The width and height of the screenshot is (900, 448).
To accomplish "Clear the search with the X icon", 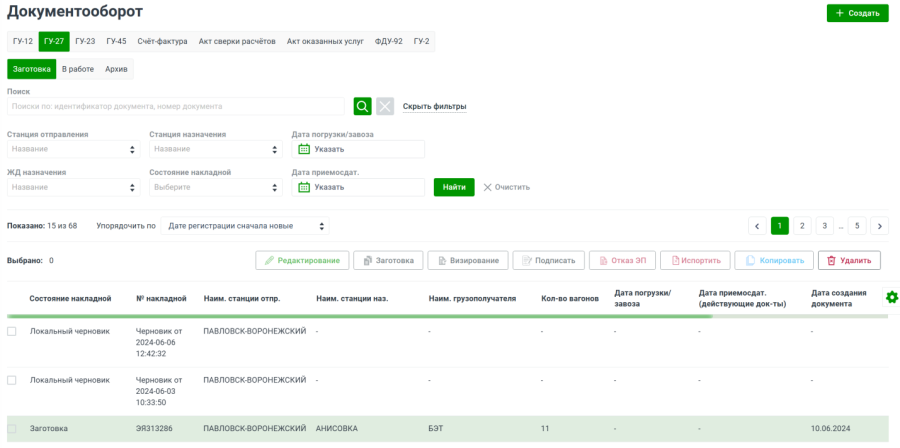I will click(385, 106).
